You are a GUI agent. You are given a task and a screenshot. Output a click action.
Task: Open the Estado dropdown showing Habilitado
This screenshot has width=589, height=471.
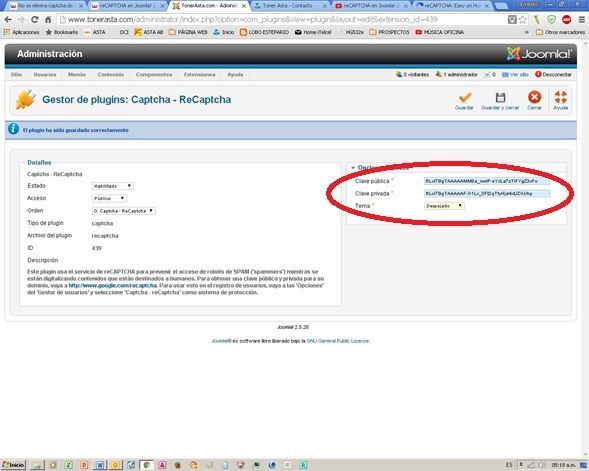point(113,186)
